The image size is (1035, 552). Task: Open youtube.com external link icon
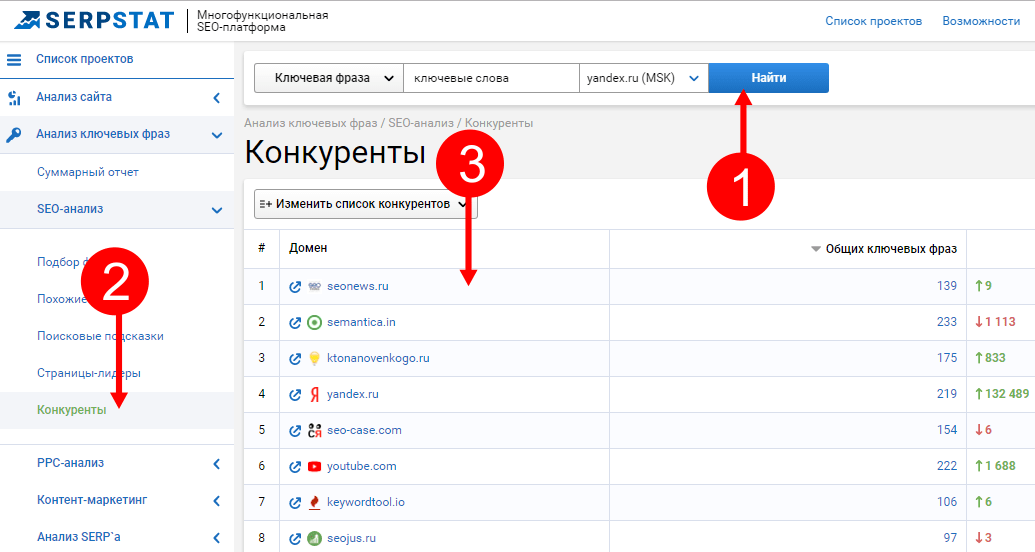(295, 466)
